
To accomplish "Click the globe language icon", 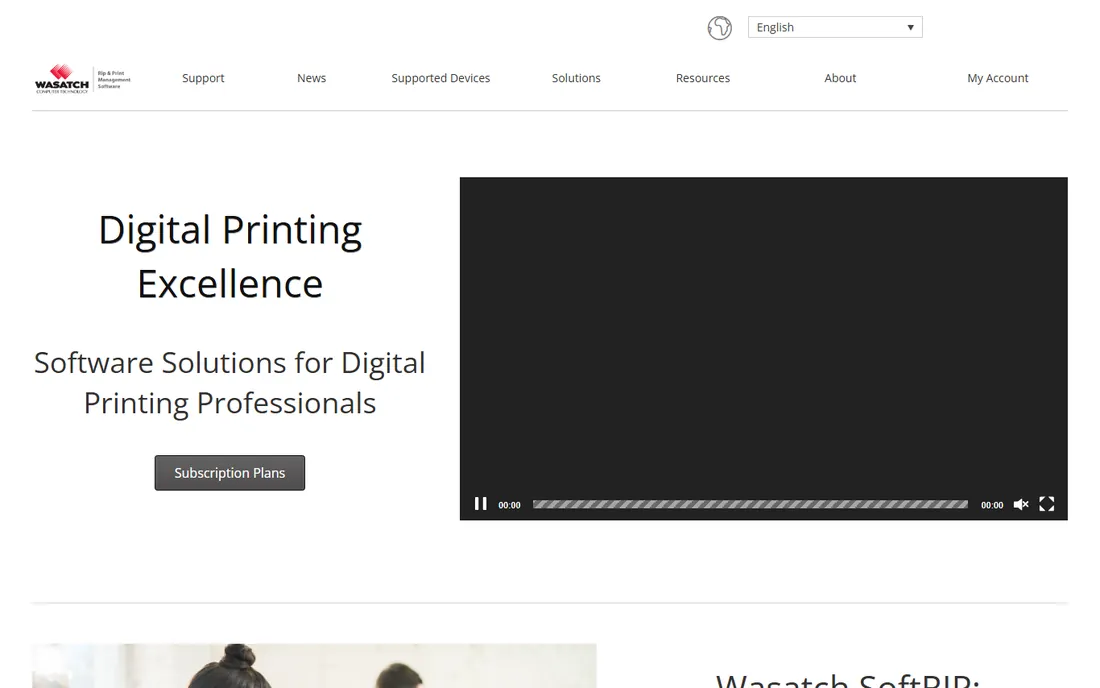I will point(719,28).
